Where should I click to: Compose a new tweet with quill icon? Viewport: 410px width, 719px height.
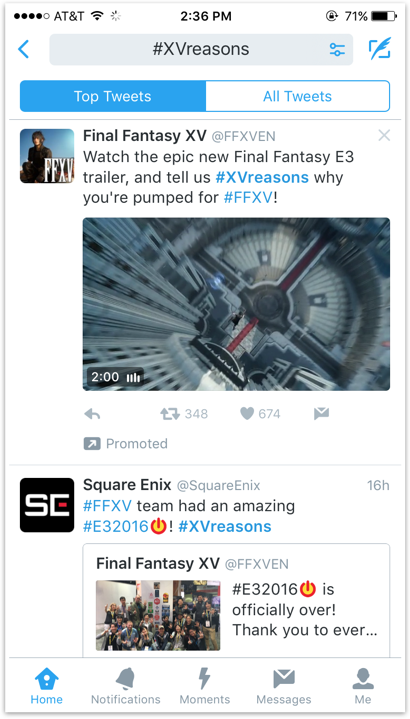tap(380, 49)
